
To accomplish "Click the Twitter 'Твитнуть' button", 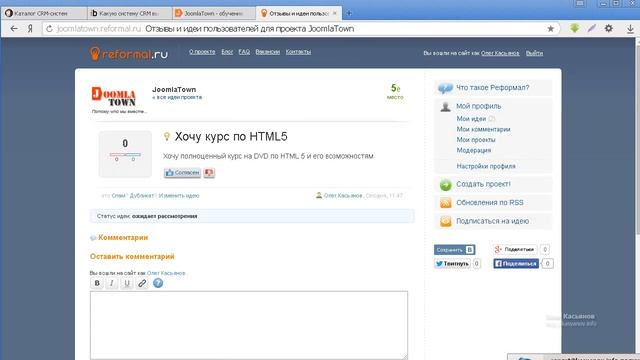I will coord(452,264).
